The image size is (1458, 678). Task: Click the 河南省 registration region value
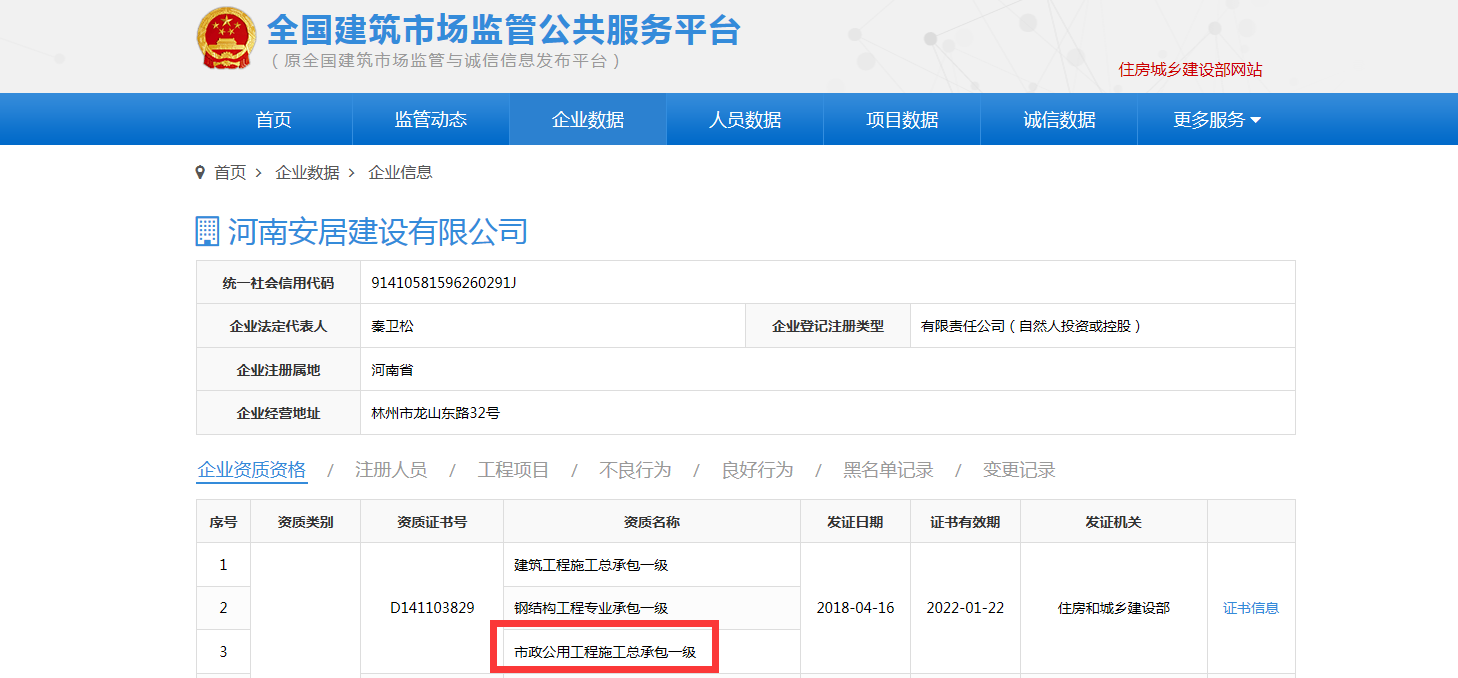coord(392,370)
